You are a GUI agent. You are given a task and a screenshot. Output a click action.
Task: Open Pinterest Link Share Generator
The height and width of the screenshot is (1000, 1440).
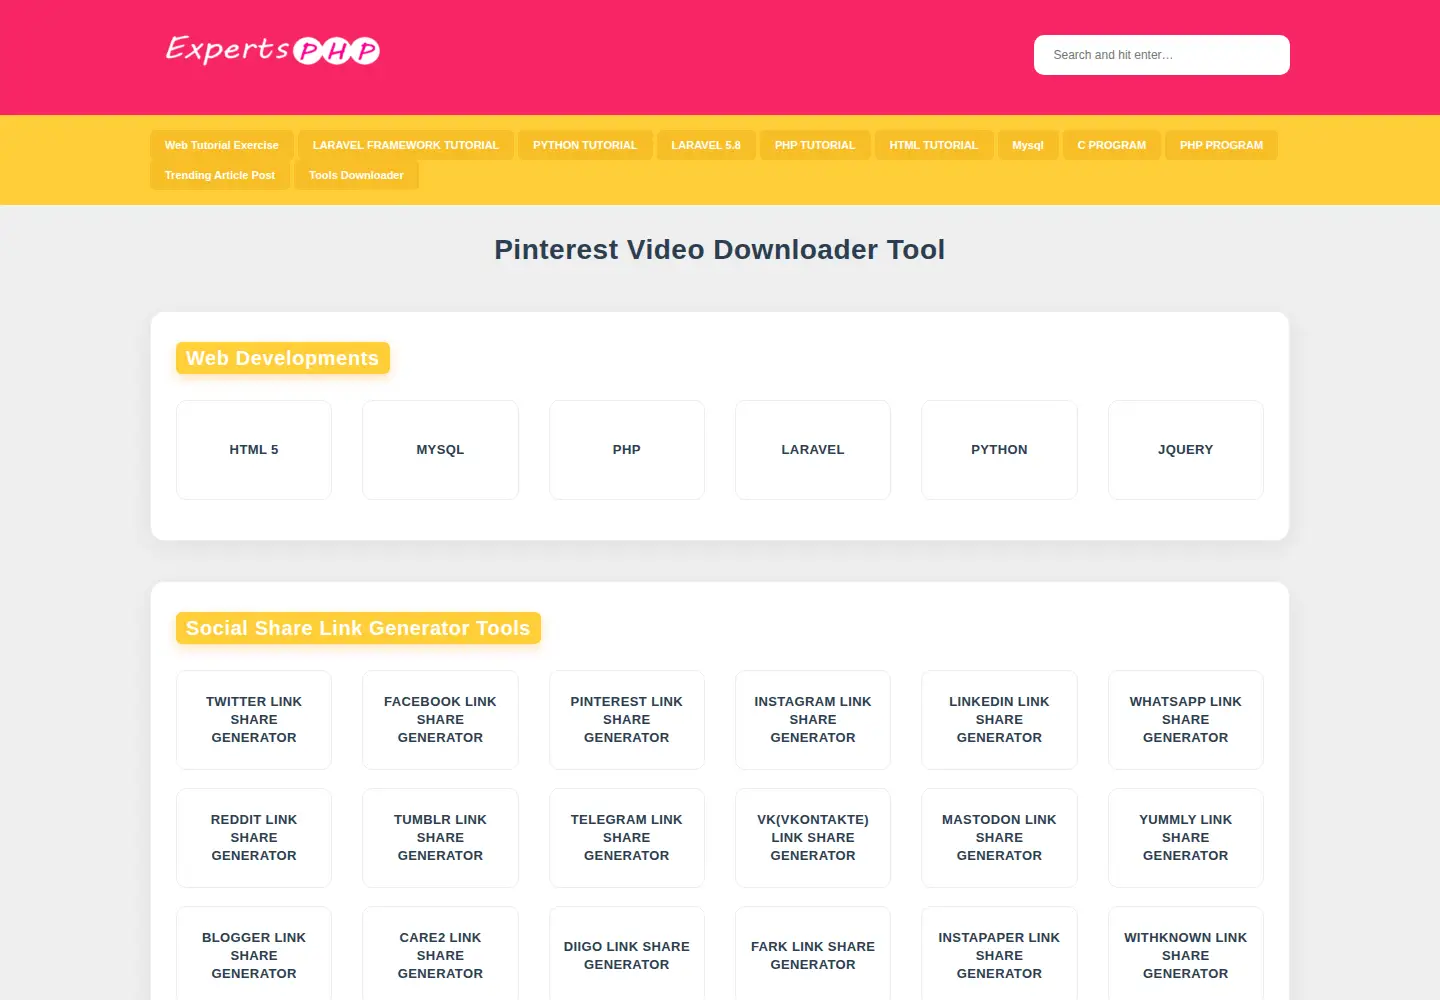pos(627,720)
